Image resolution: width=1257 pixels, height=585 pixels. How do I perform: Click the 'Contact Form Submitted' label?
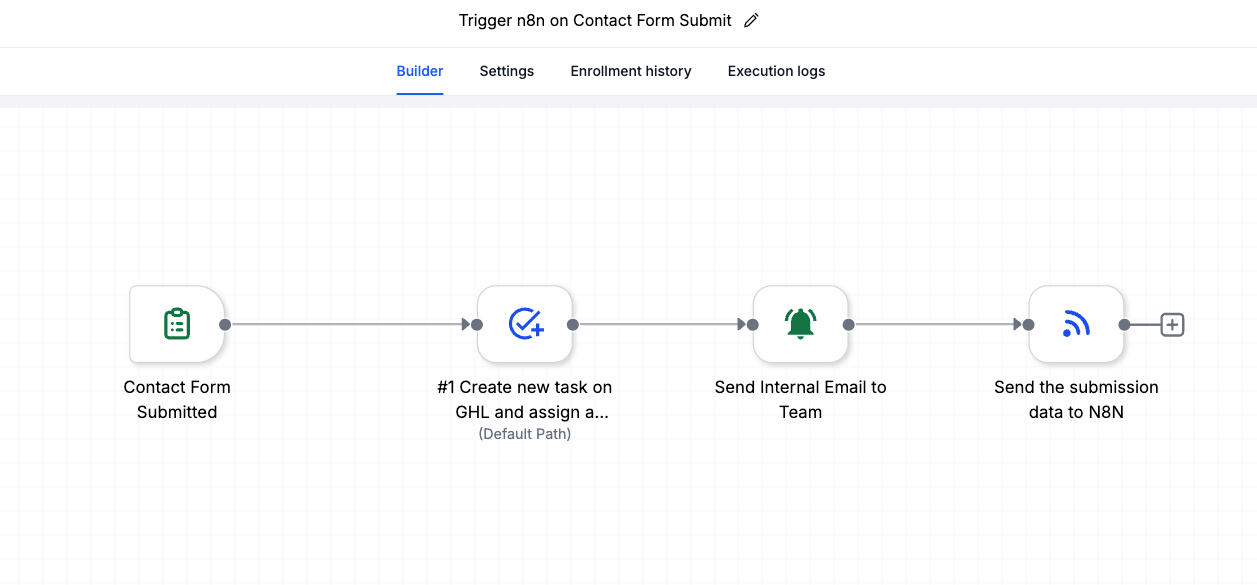177,399
